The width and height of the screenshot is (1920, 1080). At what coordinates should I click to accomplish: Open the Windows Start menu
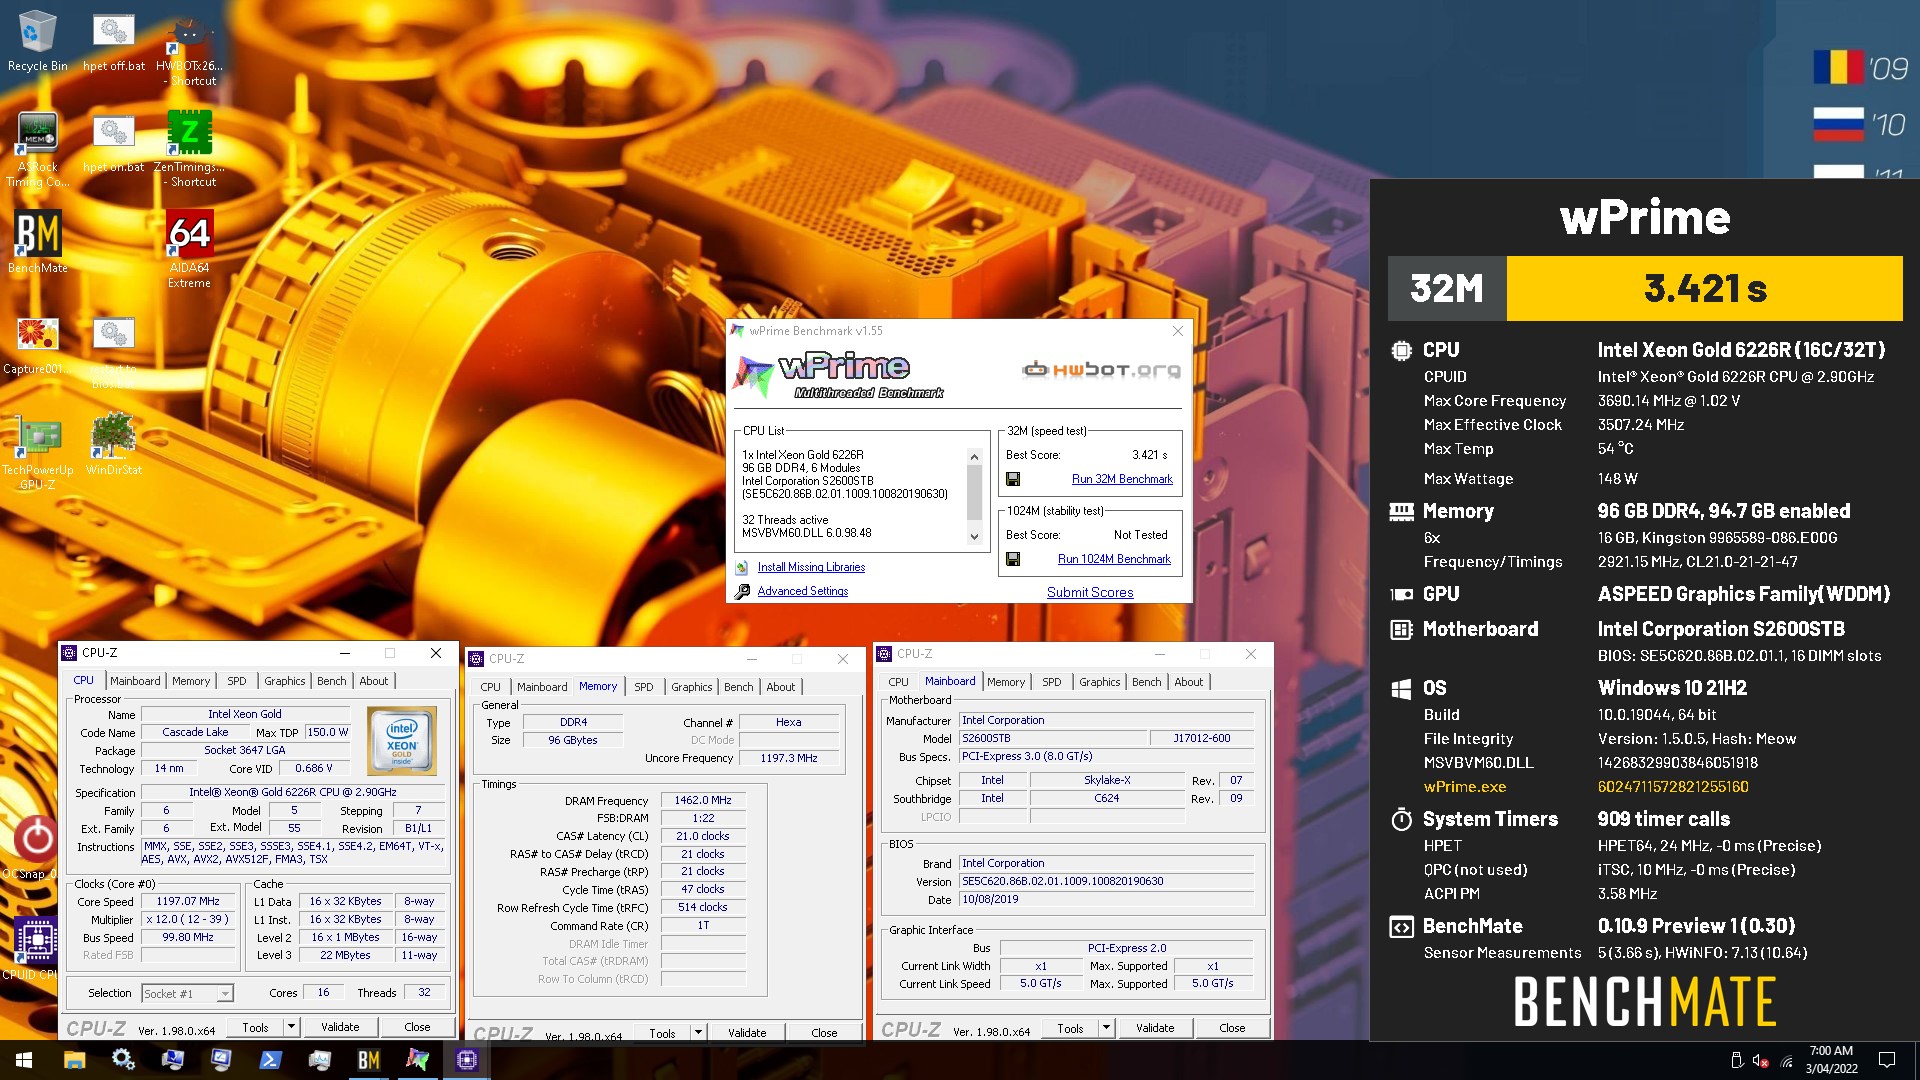click(x=24, y=1060)
